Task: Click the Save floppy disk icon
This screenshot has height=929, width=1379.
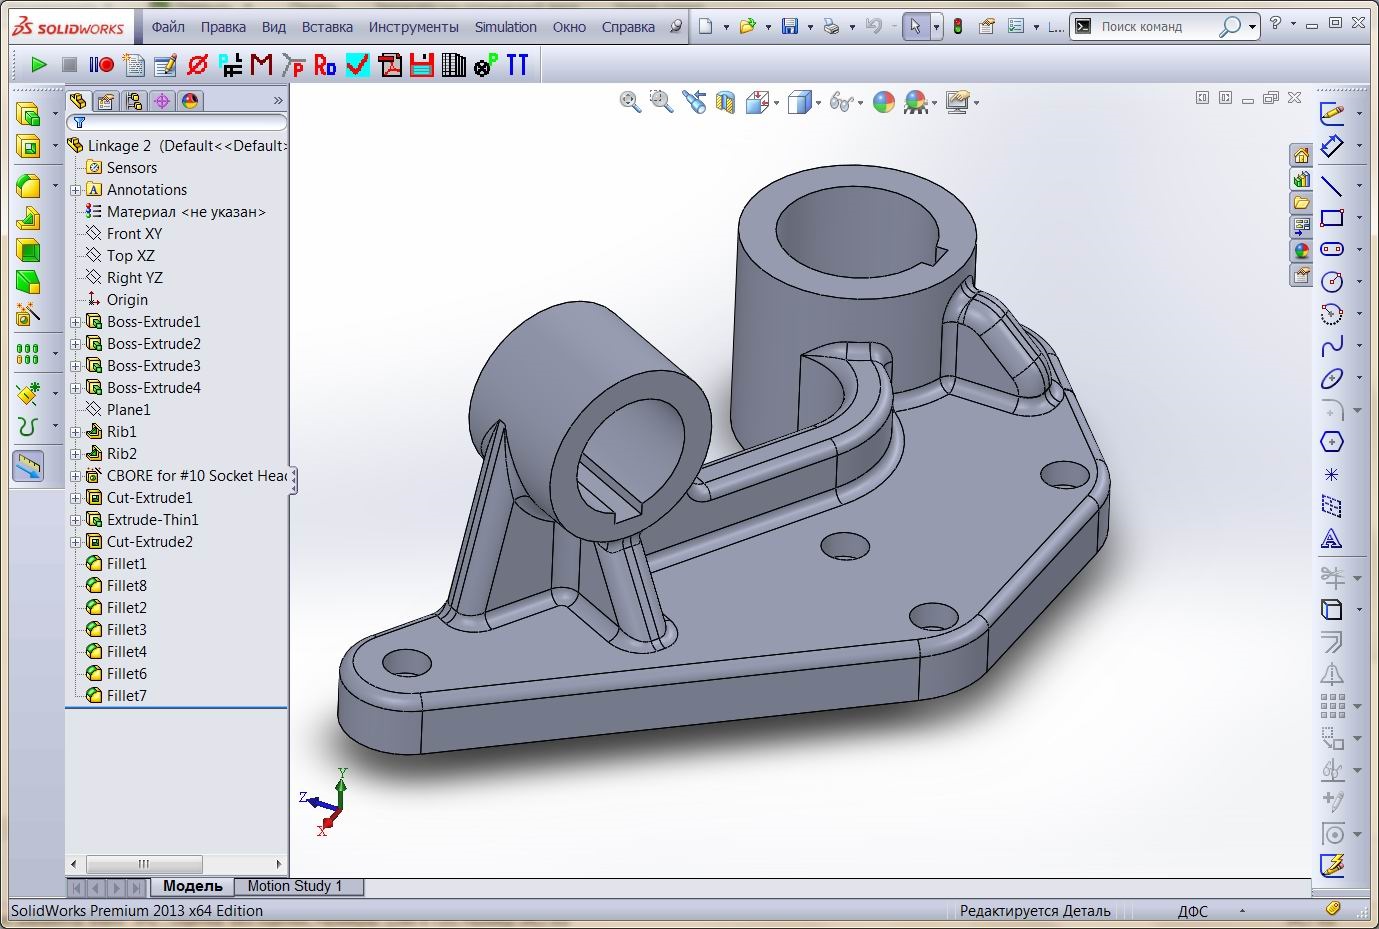Action: point(790,27)
